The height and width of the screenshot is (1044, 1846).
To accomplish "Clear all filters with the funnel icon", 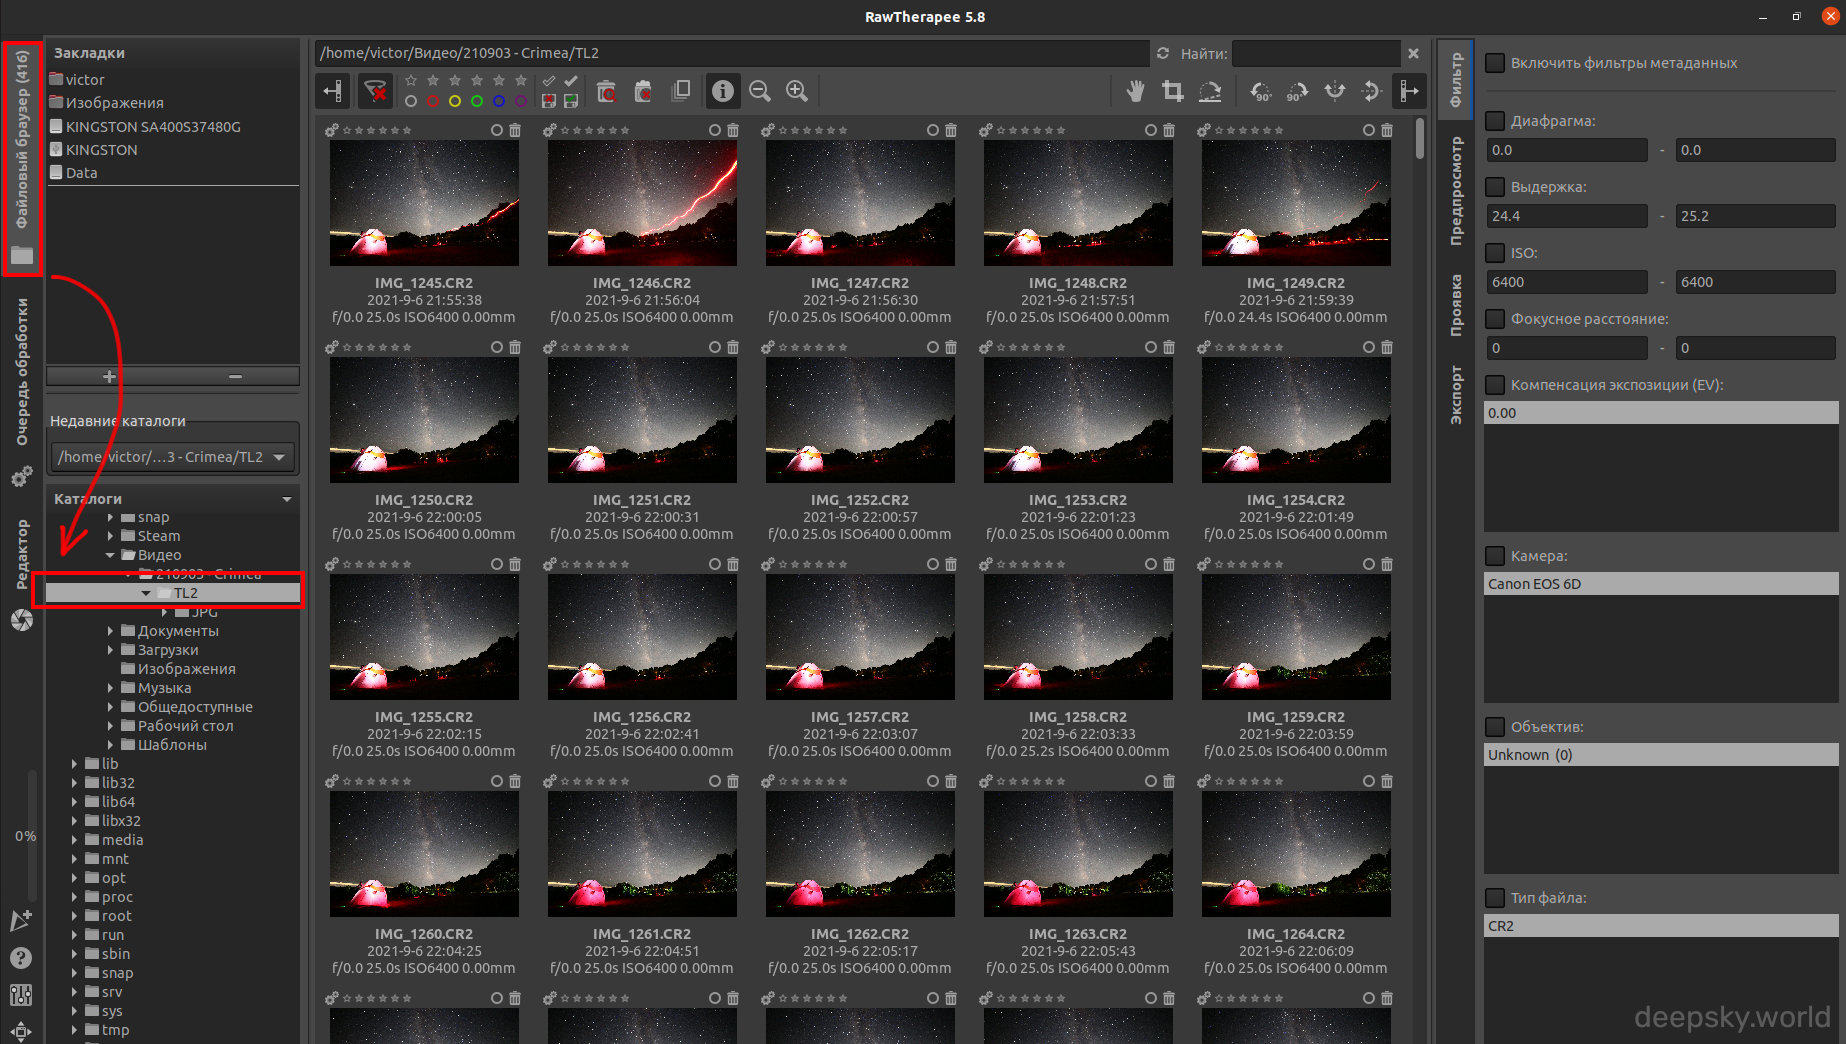I will 376,91.
